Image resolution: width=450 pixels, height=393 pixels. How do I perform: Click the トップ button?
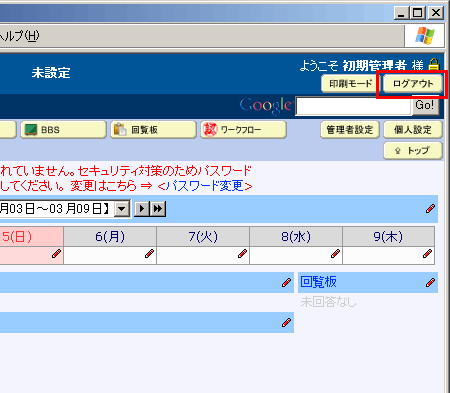click(x=413, y=151)
